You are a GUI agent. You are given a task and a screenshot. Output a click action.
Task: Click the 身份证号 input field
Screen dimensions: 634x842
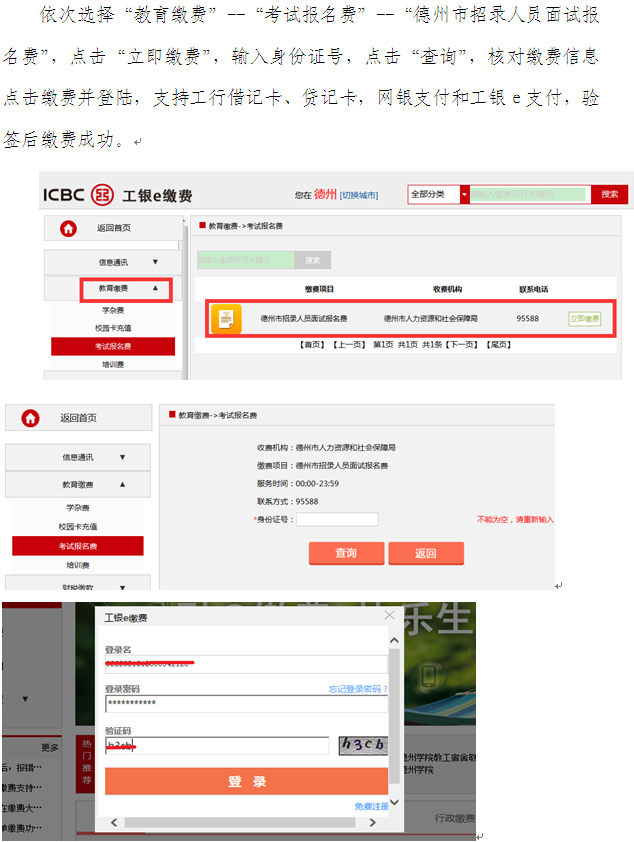tap(337, 519)
